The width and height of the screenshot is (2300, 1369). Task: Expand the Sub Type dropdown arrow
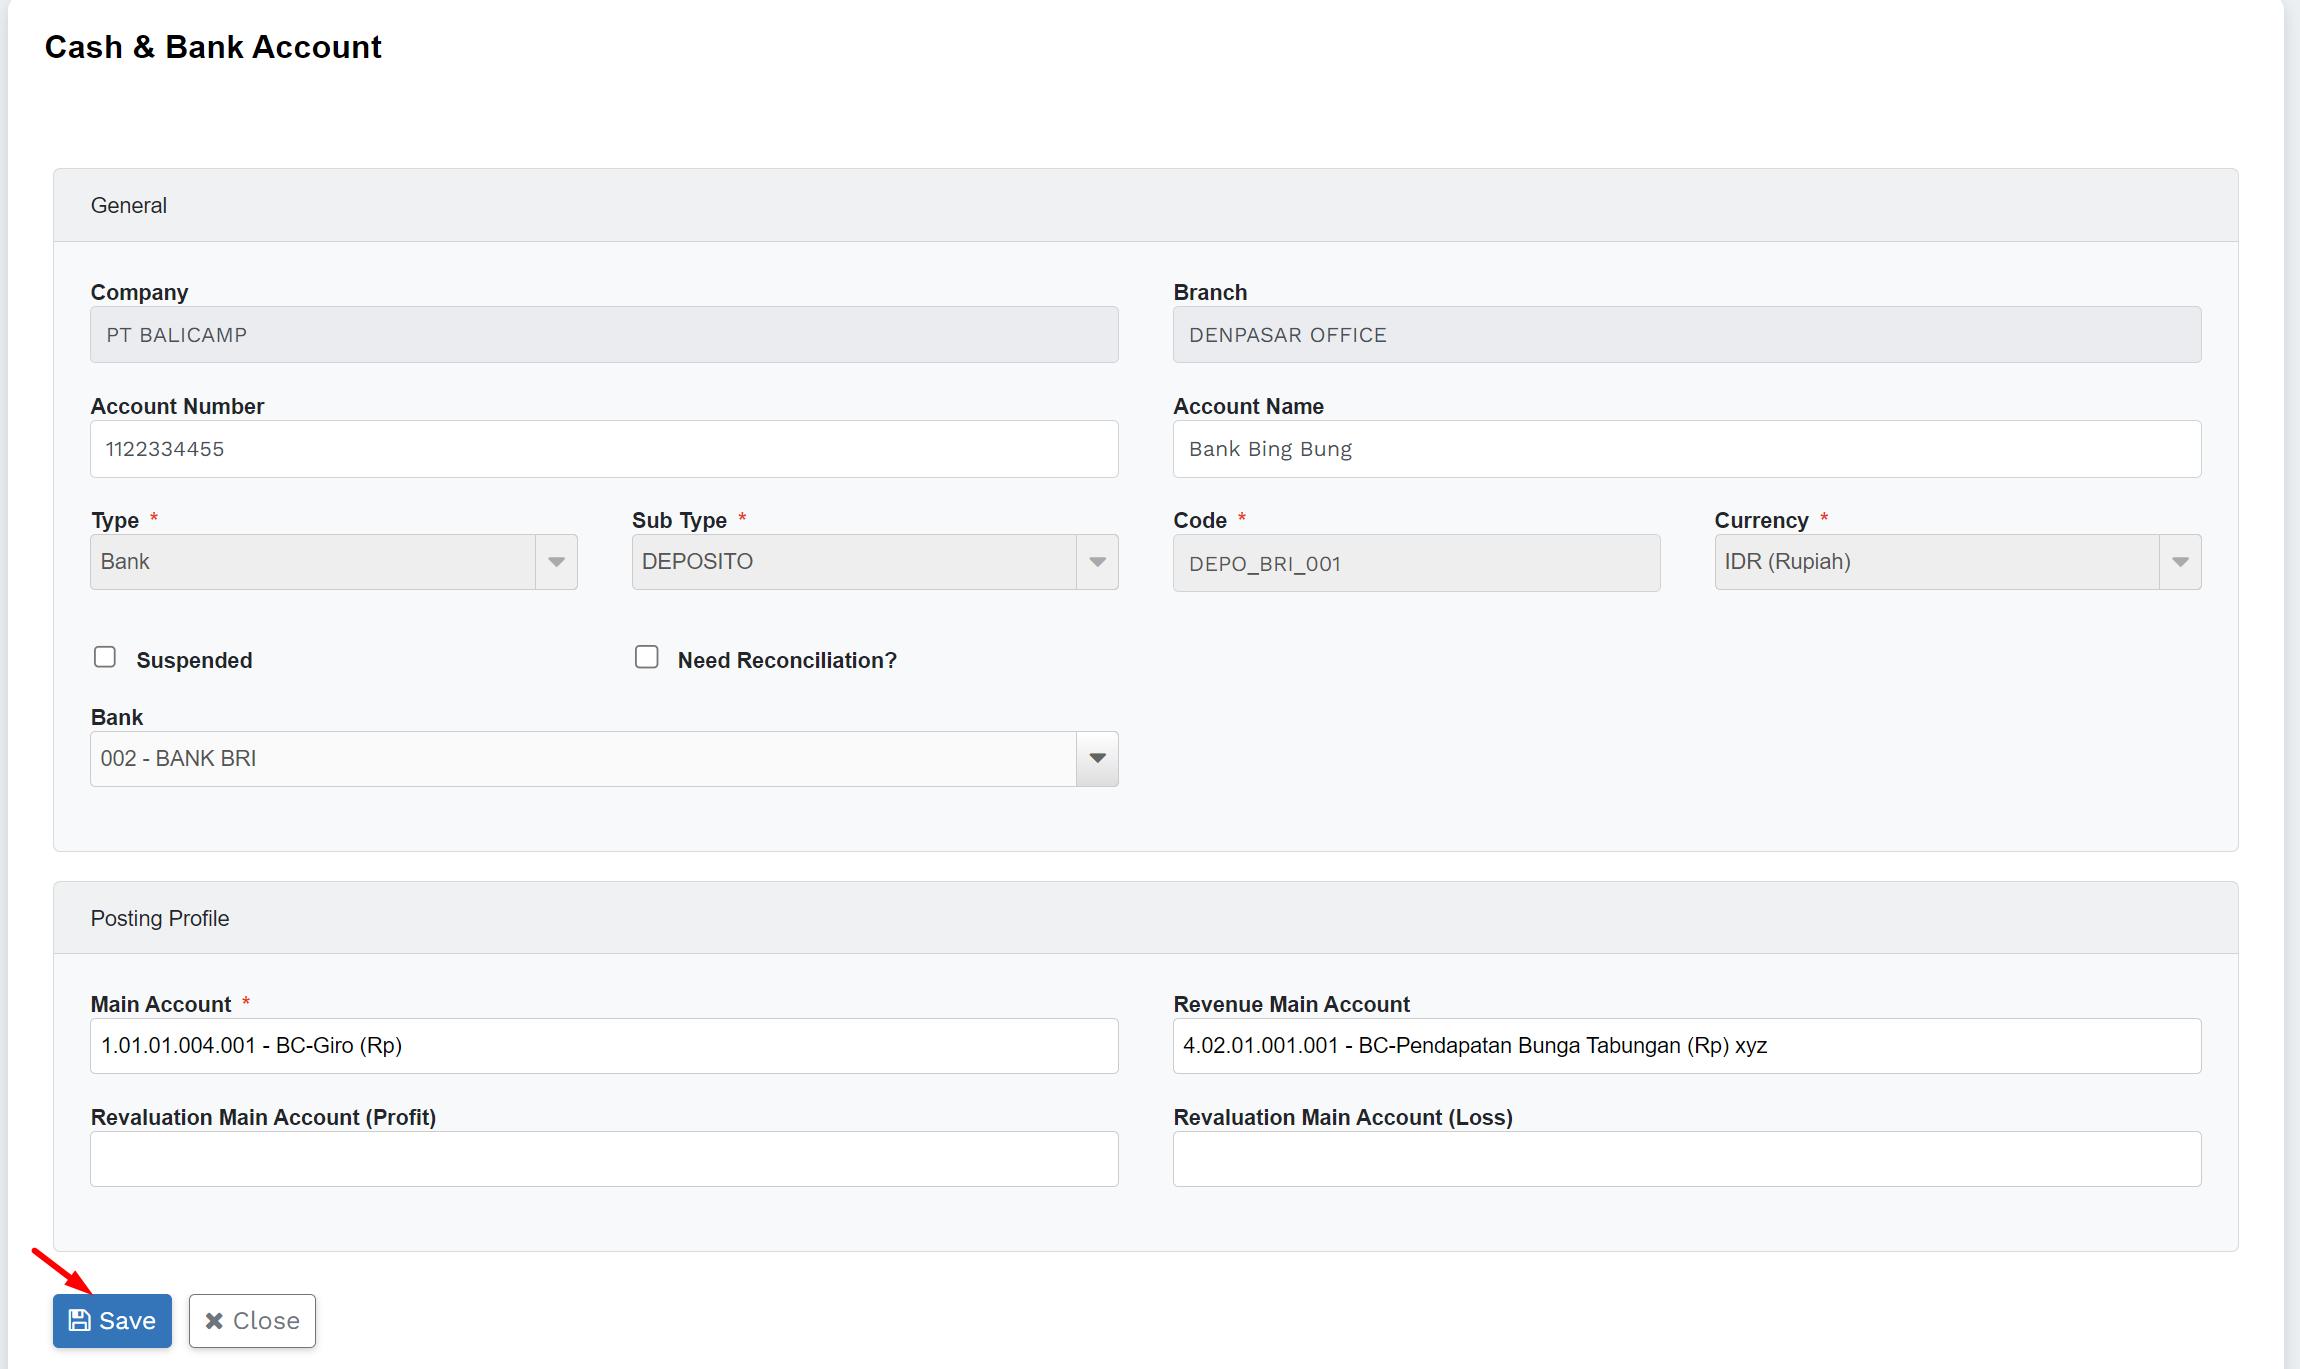click(1097, 562)
